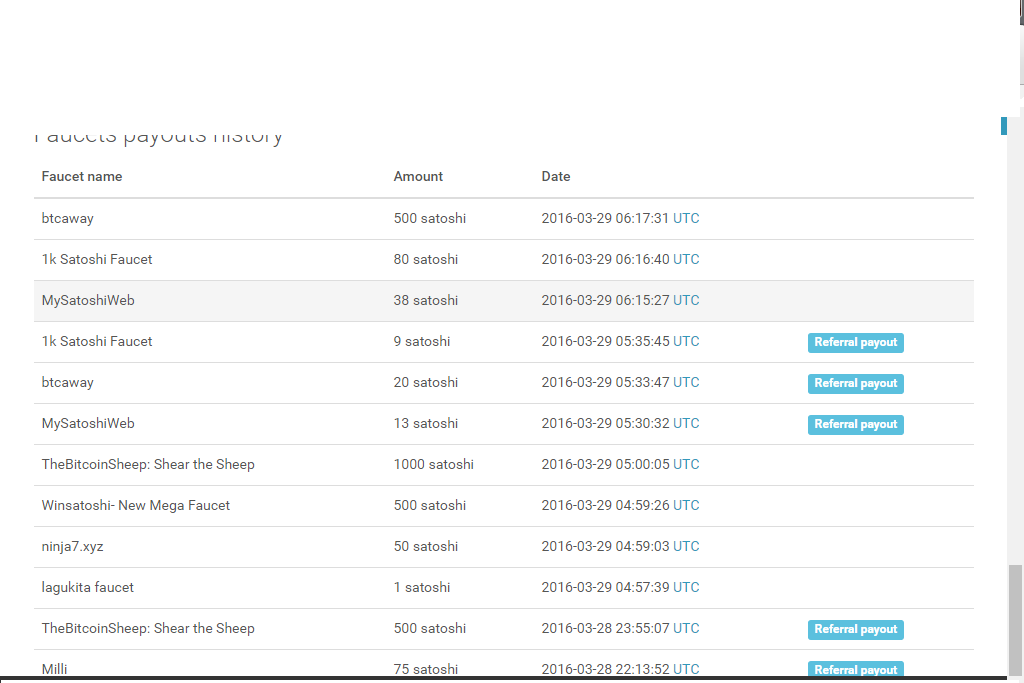This screenshot has width=1024, height=683.
Task: Select UTC link for TheBitcoinSheep 1000 satoshi payout
Action: pos(686,464)
